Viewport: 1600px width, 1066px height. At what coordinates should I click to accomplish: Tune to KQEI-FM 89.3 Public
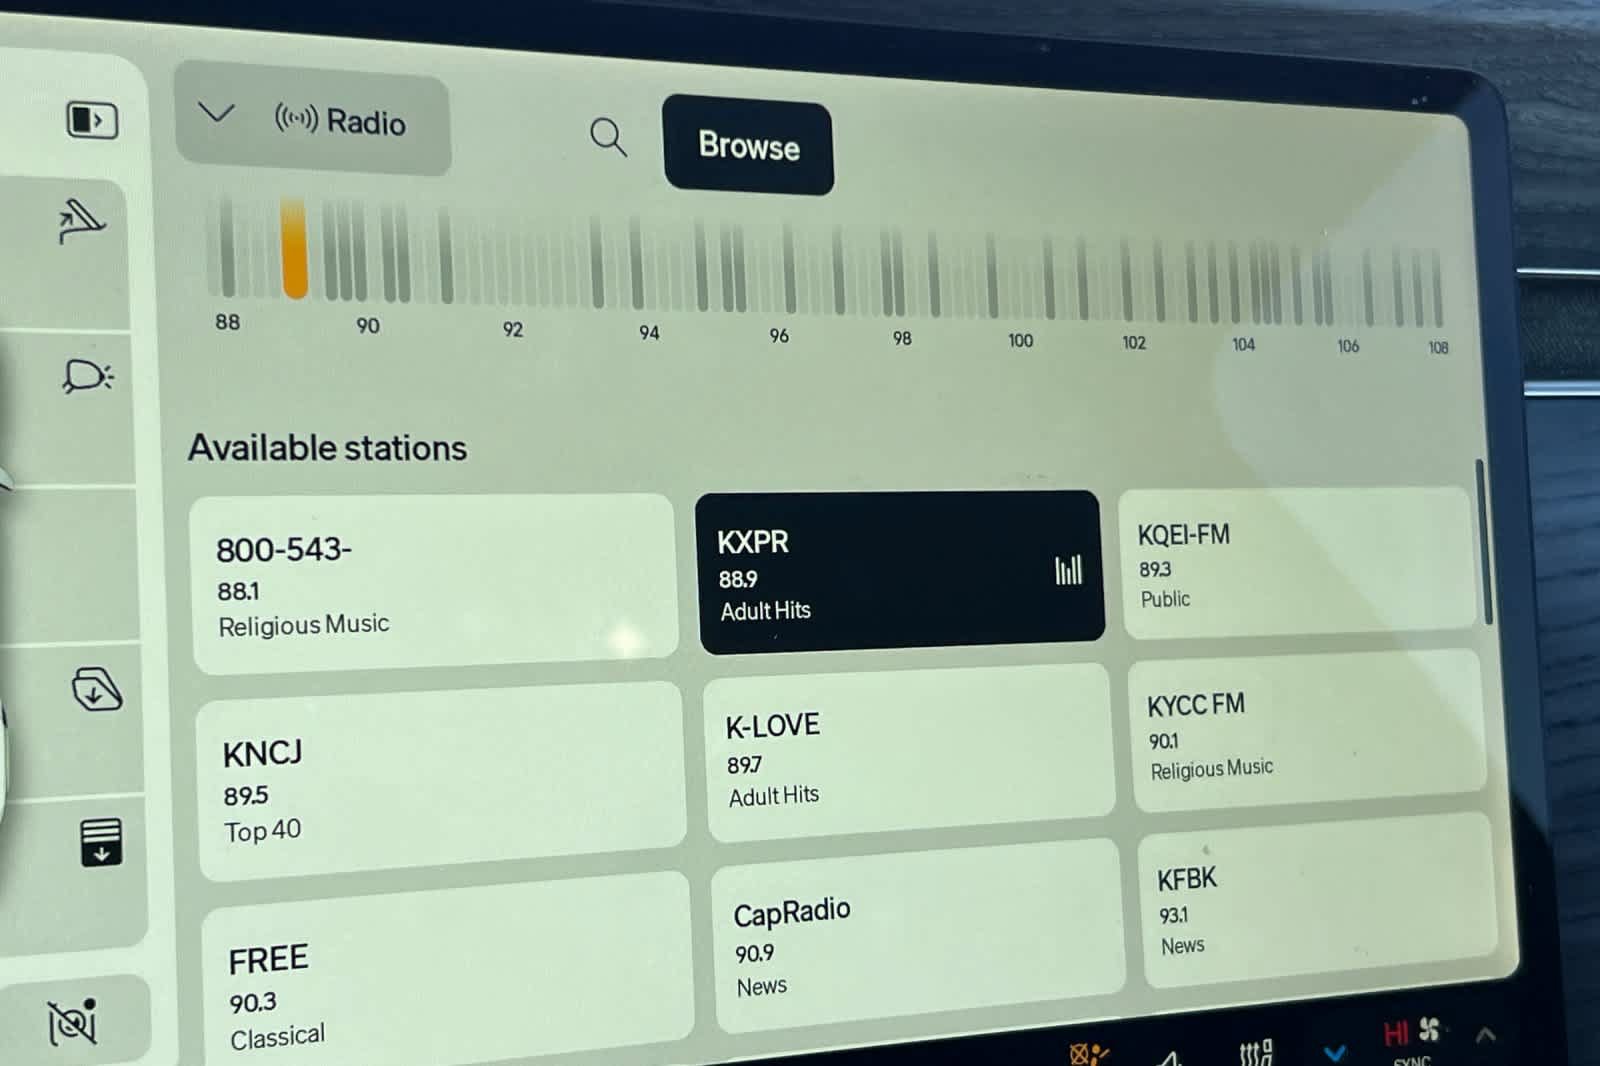pyautogui.click(x=1297, y=563)
